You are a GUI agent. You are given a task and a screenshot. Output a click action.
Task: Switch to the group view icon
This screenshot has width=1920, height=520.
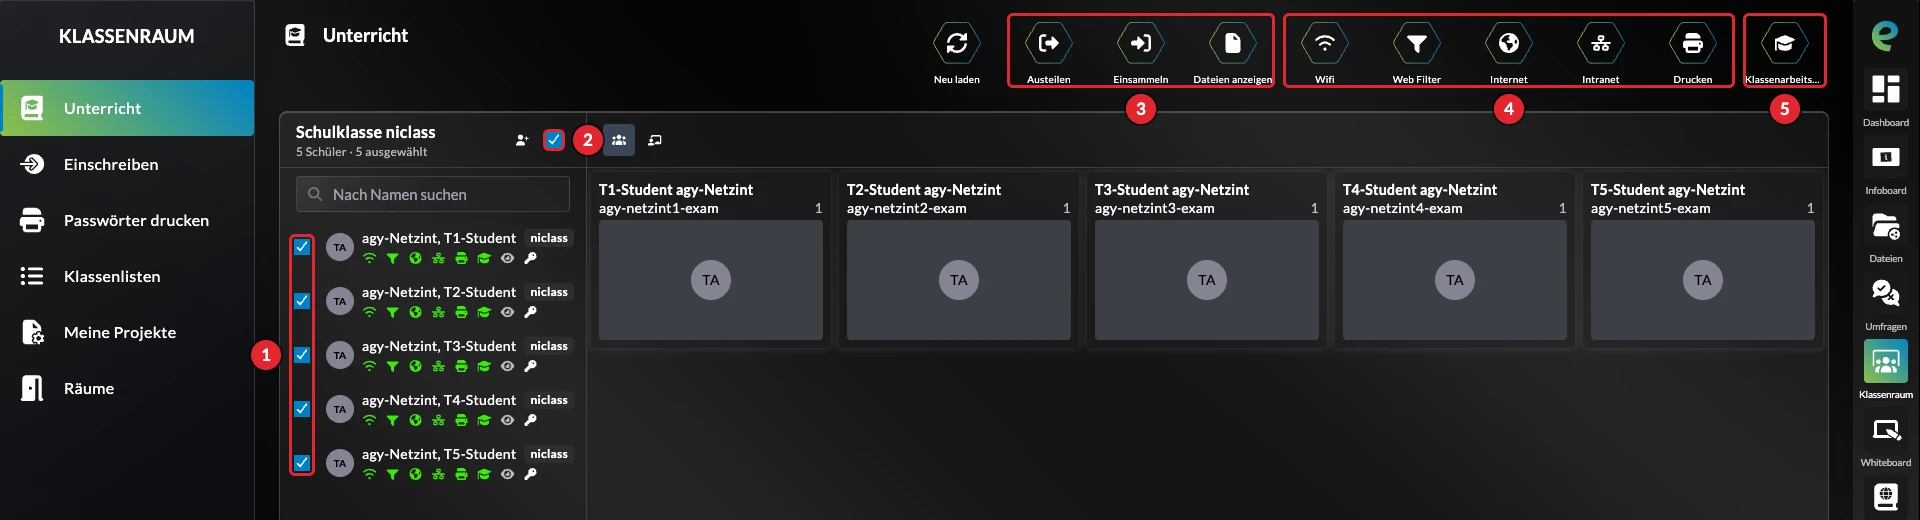pos(619,140)
